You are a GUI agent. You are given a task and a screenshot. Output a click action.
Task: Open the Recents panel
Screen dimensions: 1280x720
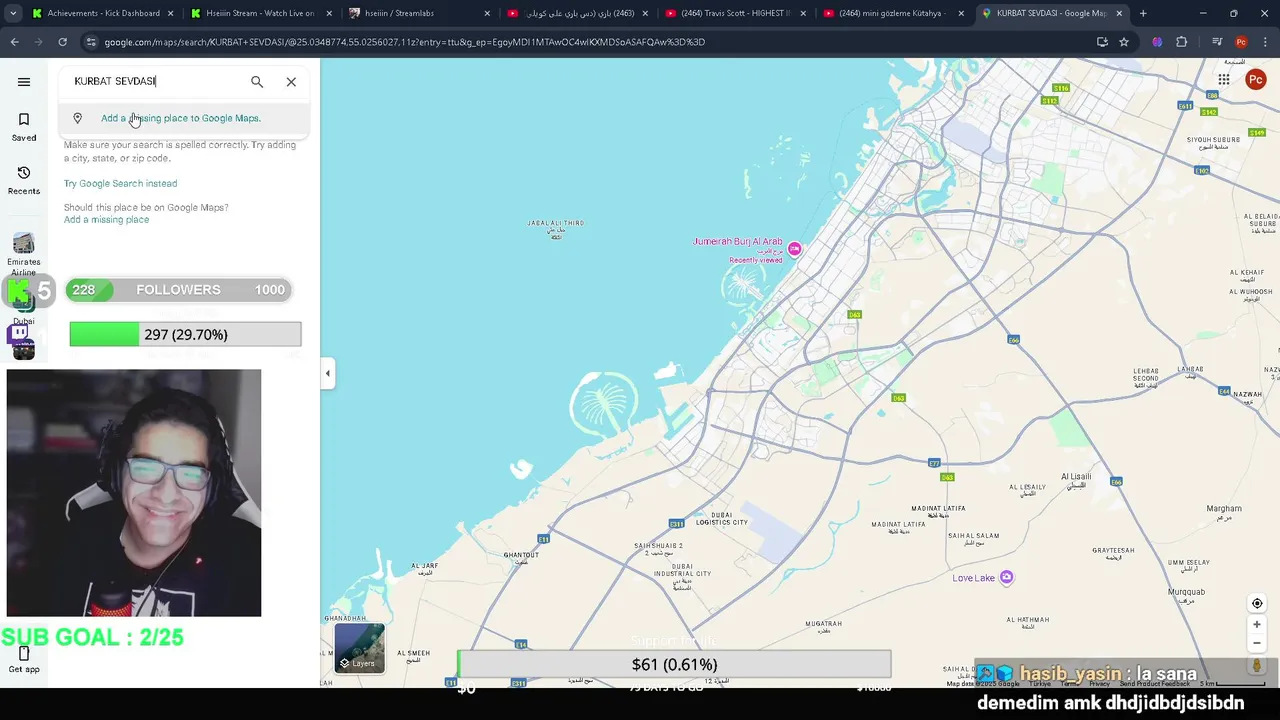tap(24, 180)
